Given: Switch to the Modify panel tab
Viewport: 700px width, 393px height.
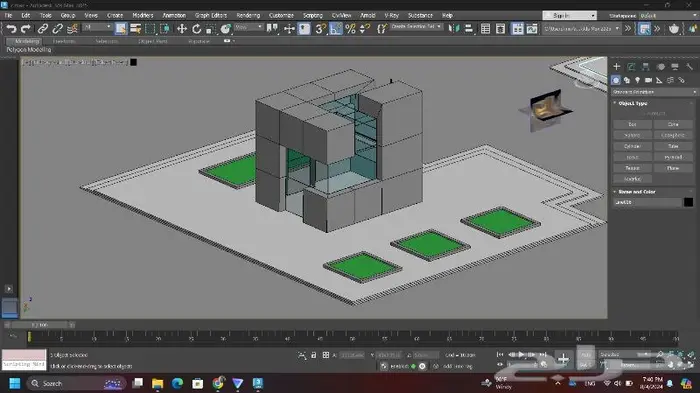Looking at the screenshot, I should 631,67.
